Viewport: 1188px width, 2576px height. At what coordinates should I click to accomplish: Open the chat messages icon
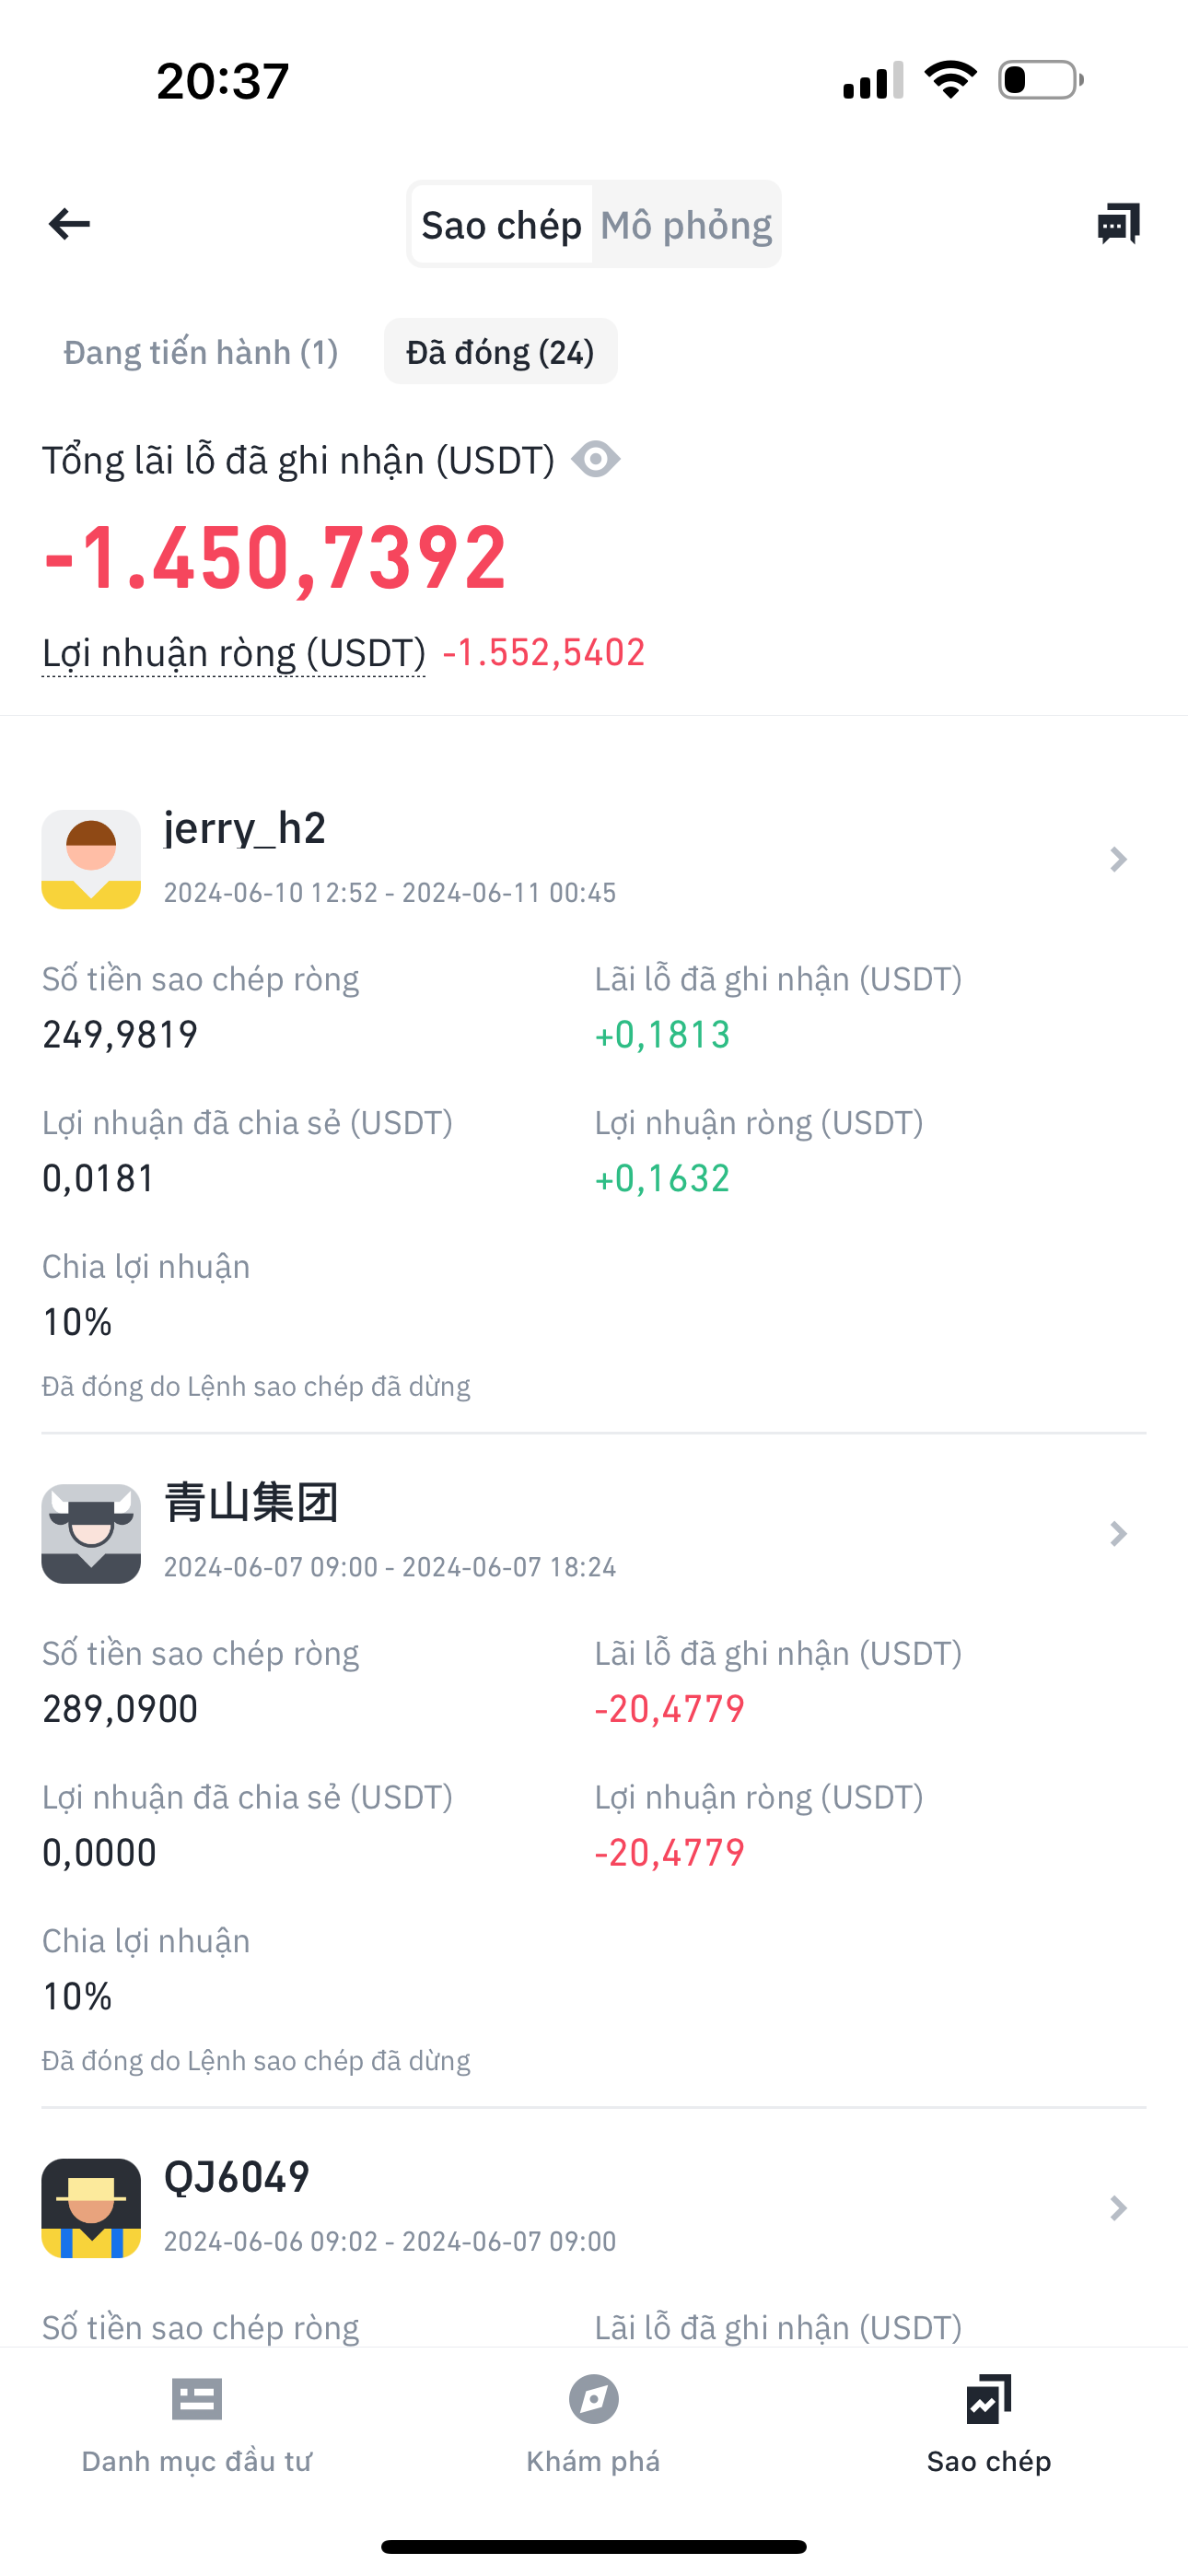pos(1118,224)
